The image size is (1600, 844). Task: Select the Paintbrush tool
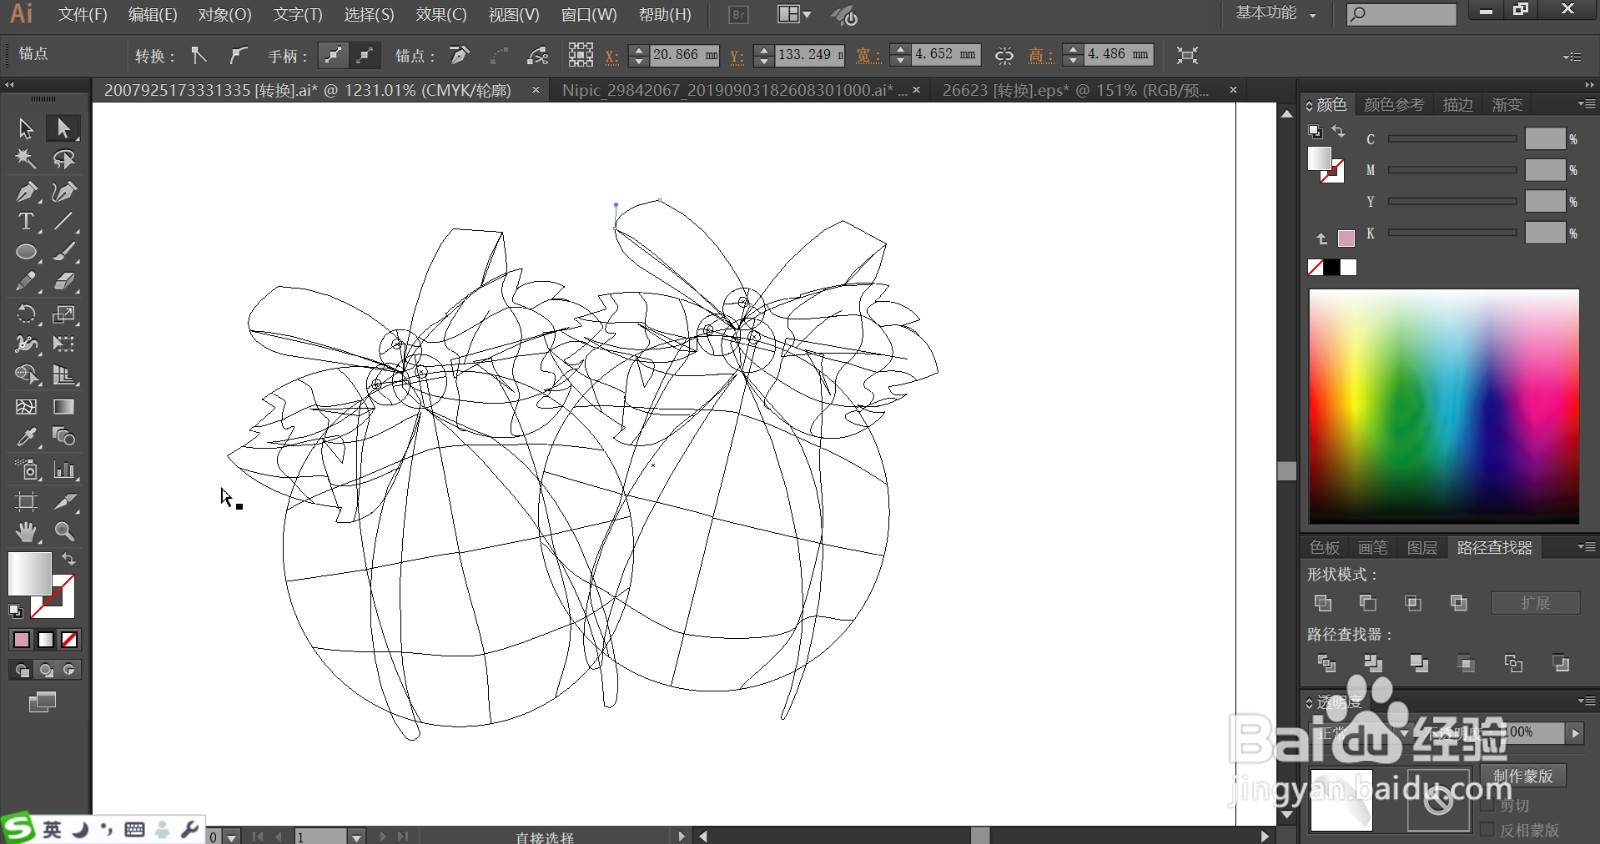(x=64, y=252)
